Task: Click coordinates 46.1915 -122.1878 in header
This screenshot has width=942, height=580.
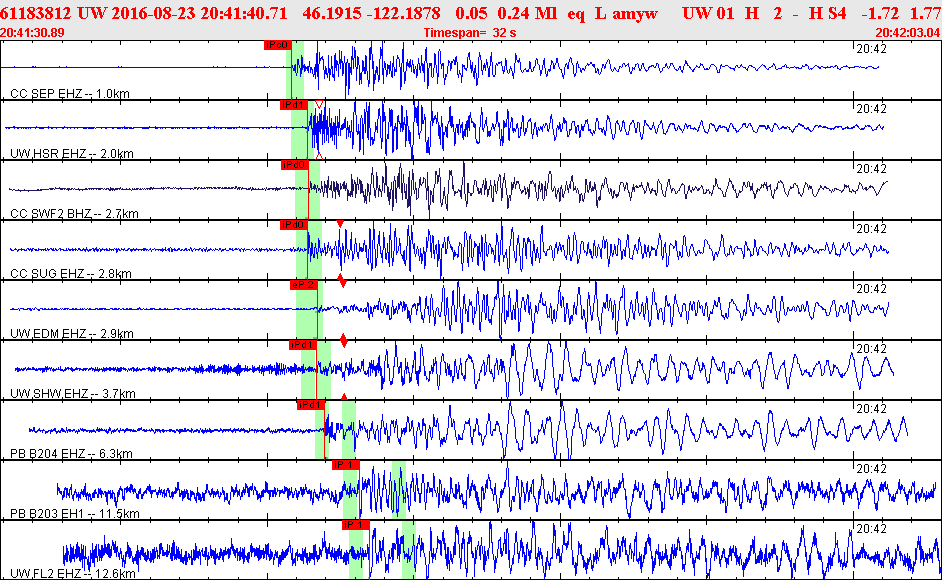Action: tap(371, 13)
